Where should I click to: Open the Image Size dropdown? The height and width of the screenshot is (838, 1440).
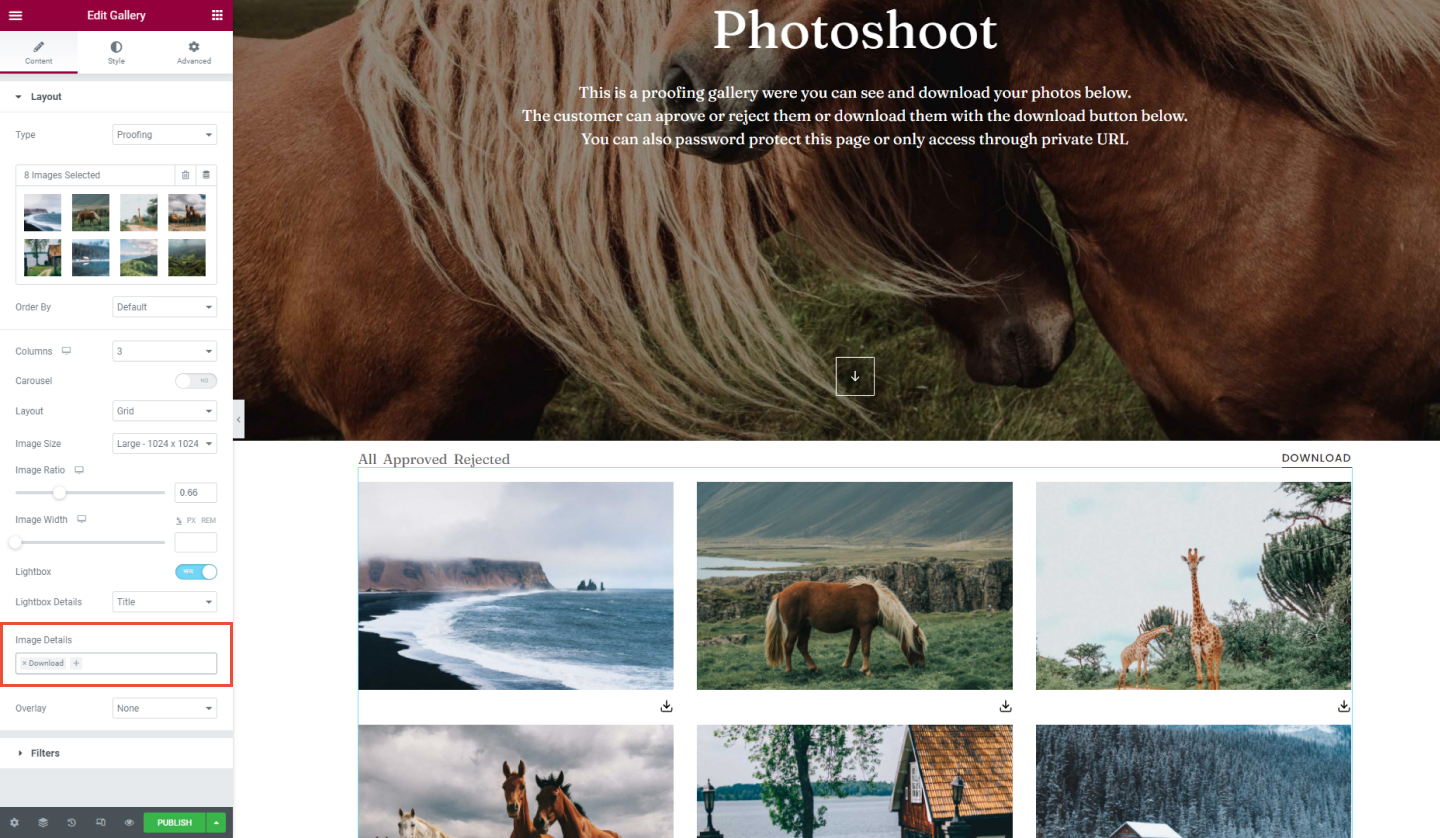tap(165, 443)
